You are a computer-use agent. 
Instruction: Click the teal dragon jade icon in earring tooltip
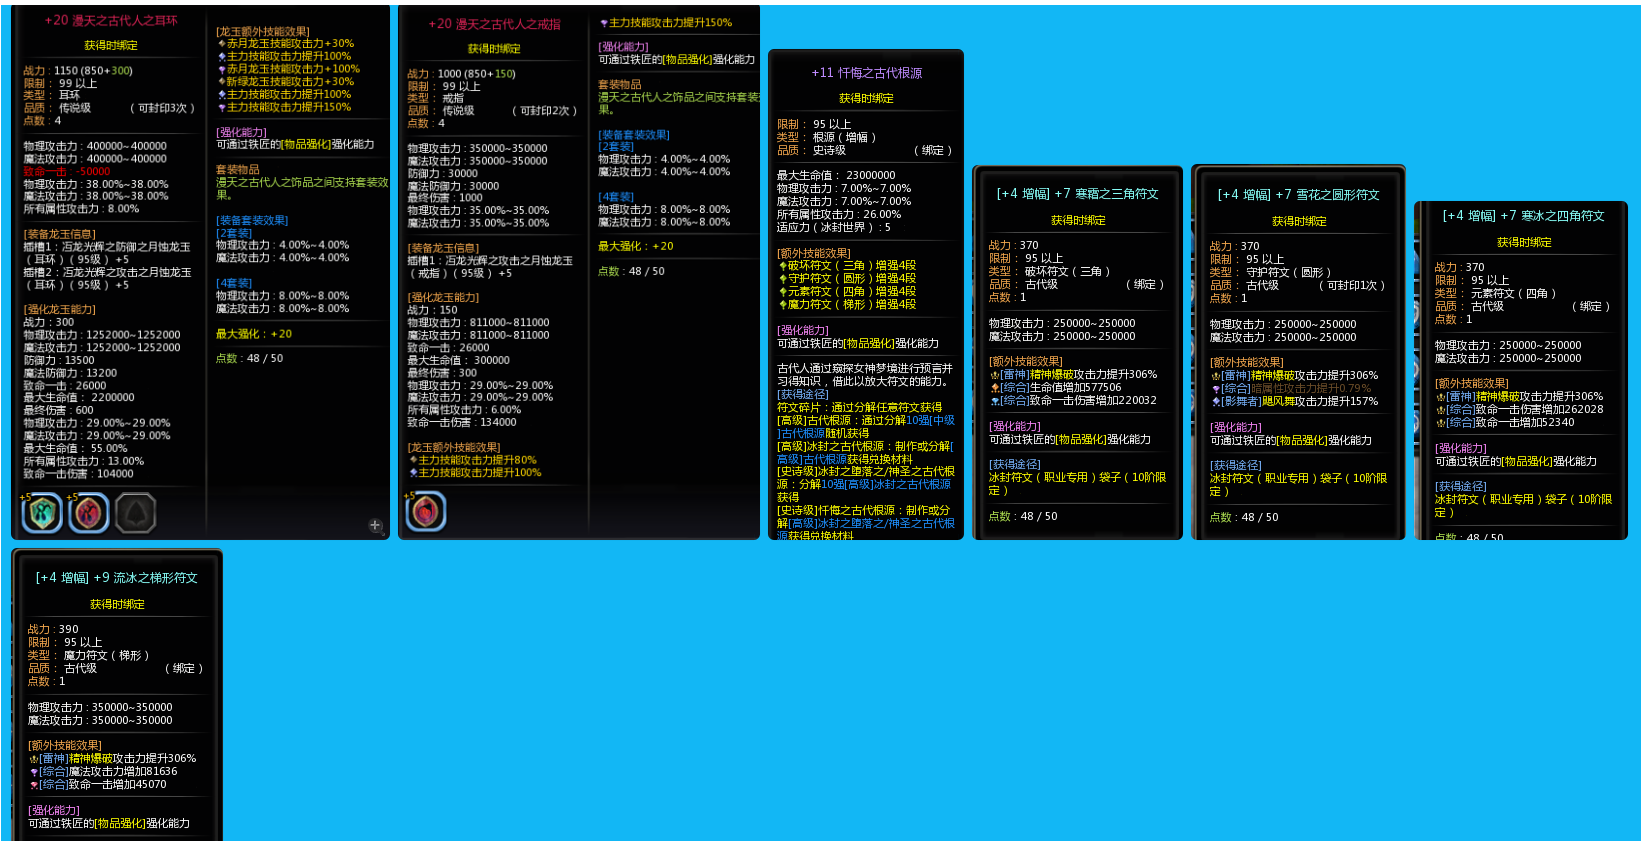(x=43, y=513)
